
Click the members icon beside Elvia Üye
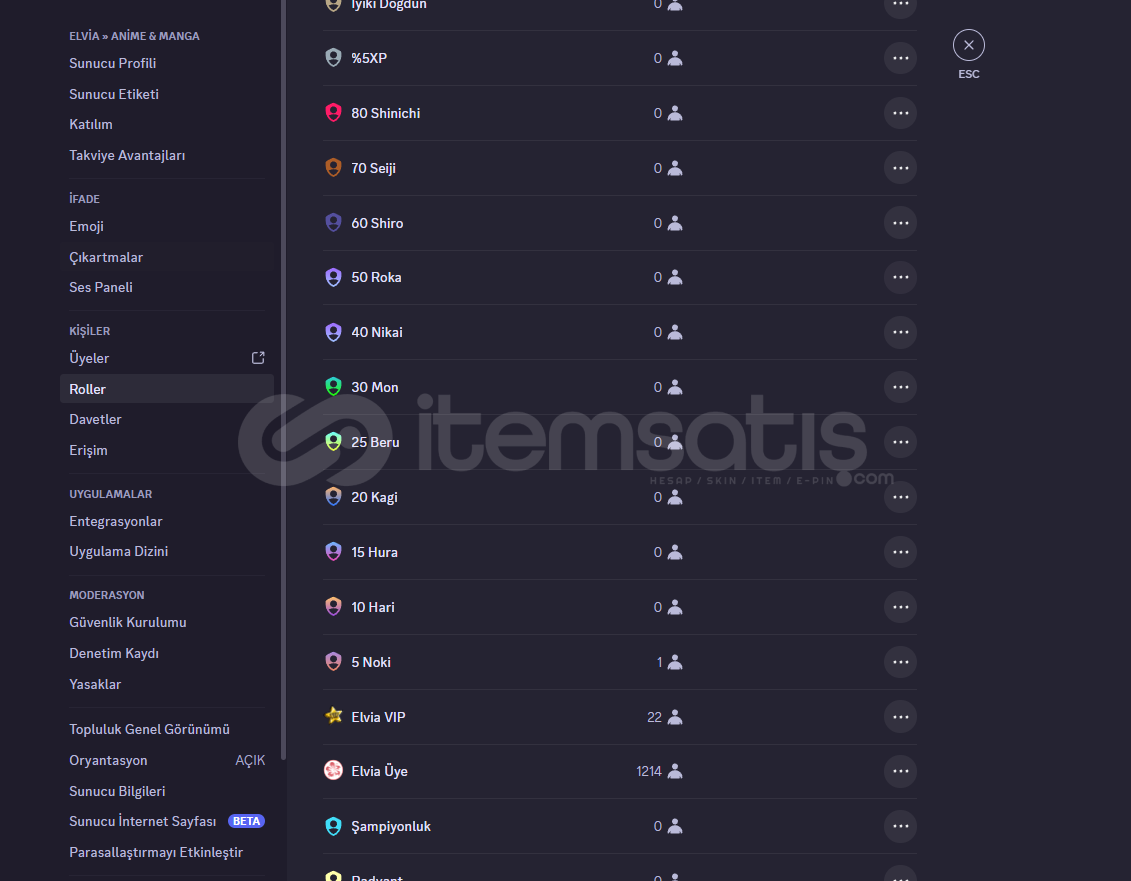(674, 771)
